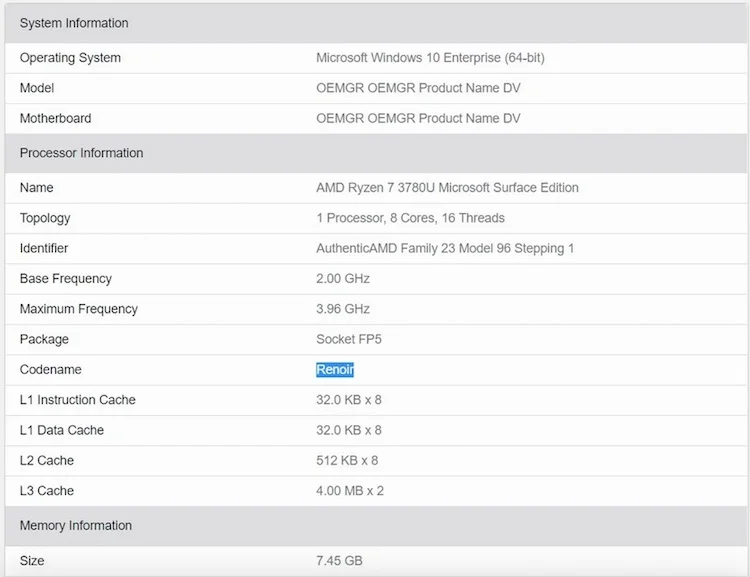The image size is (750, 577).
Task: Click the L1 Data Cache value '32.0 KB x 8'
Action: click(349, 430)
